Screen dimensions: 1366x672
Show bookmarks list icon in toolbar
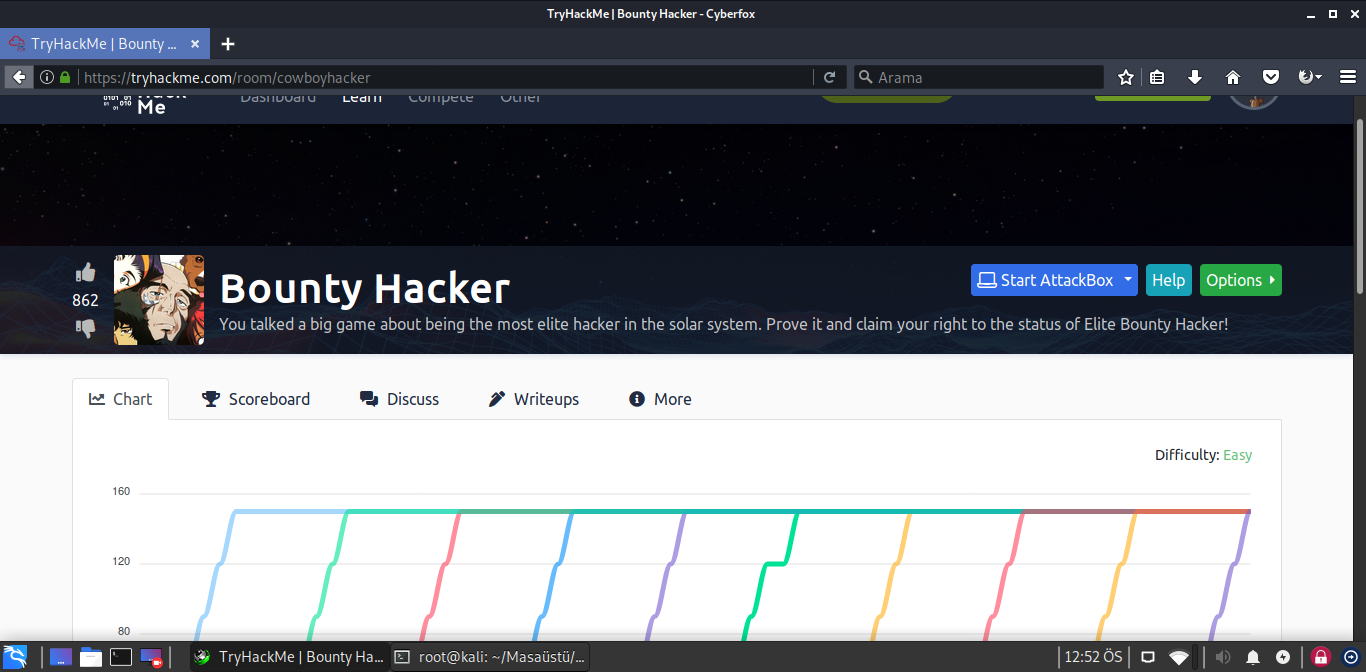point(1157,77)
